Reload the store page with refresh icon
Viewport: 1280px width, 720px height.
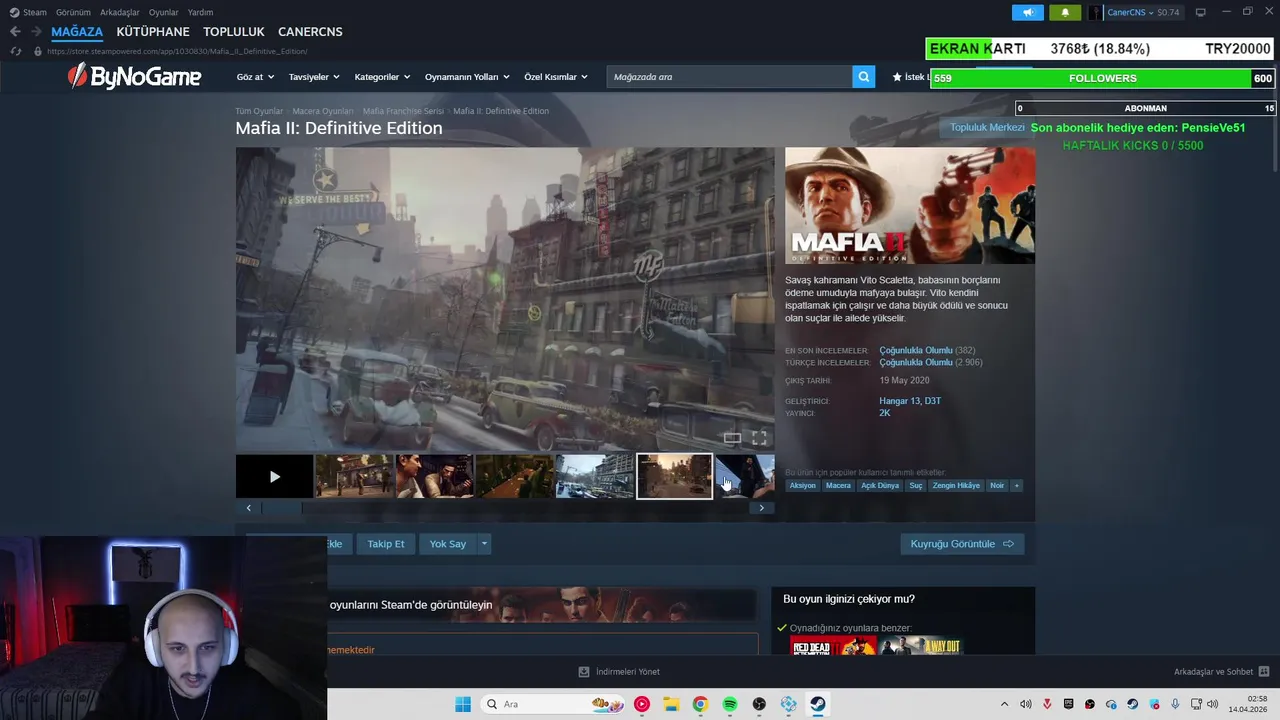[x=15, y=51]
